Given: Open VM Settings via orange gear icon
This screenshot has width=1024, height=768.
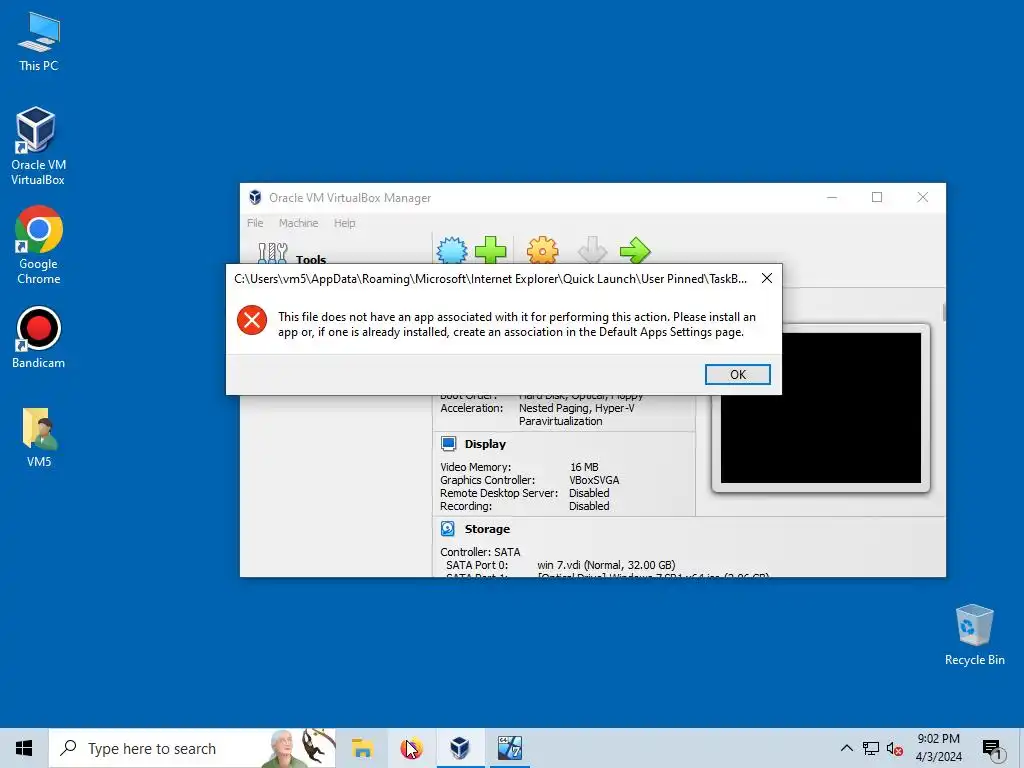Looking at the screenshot, I should tap(543, 250).
